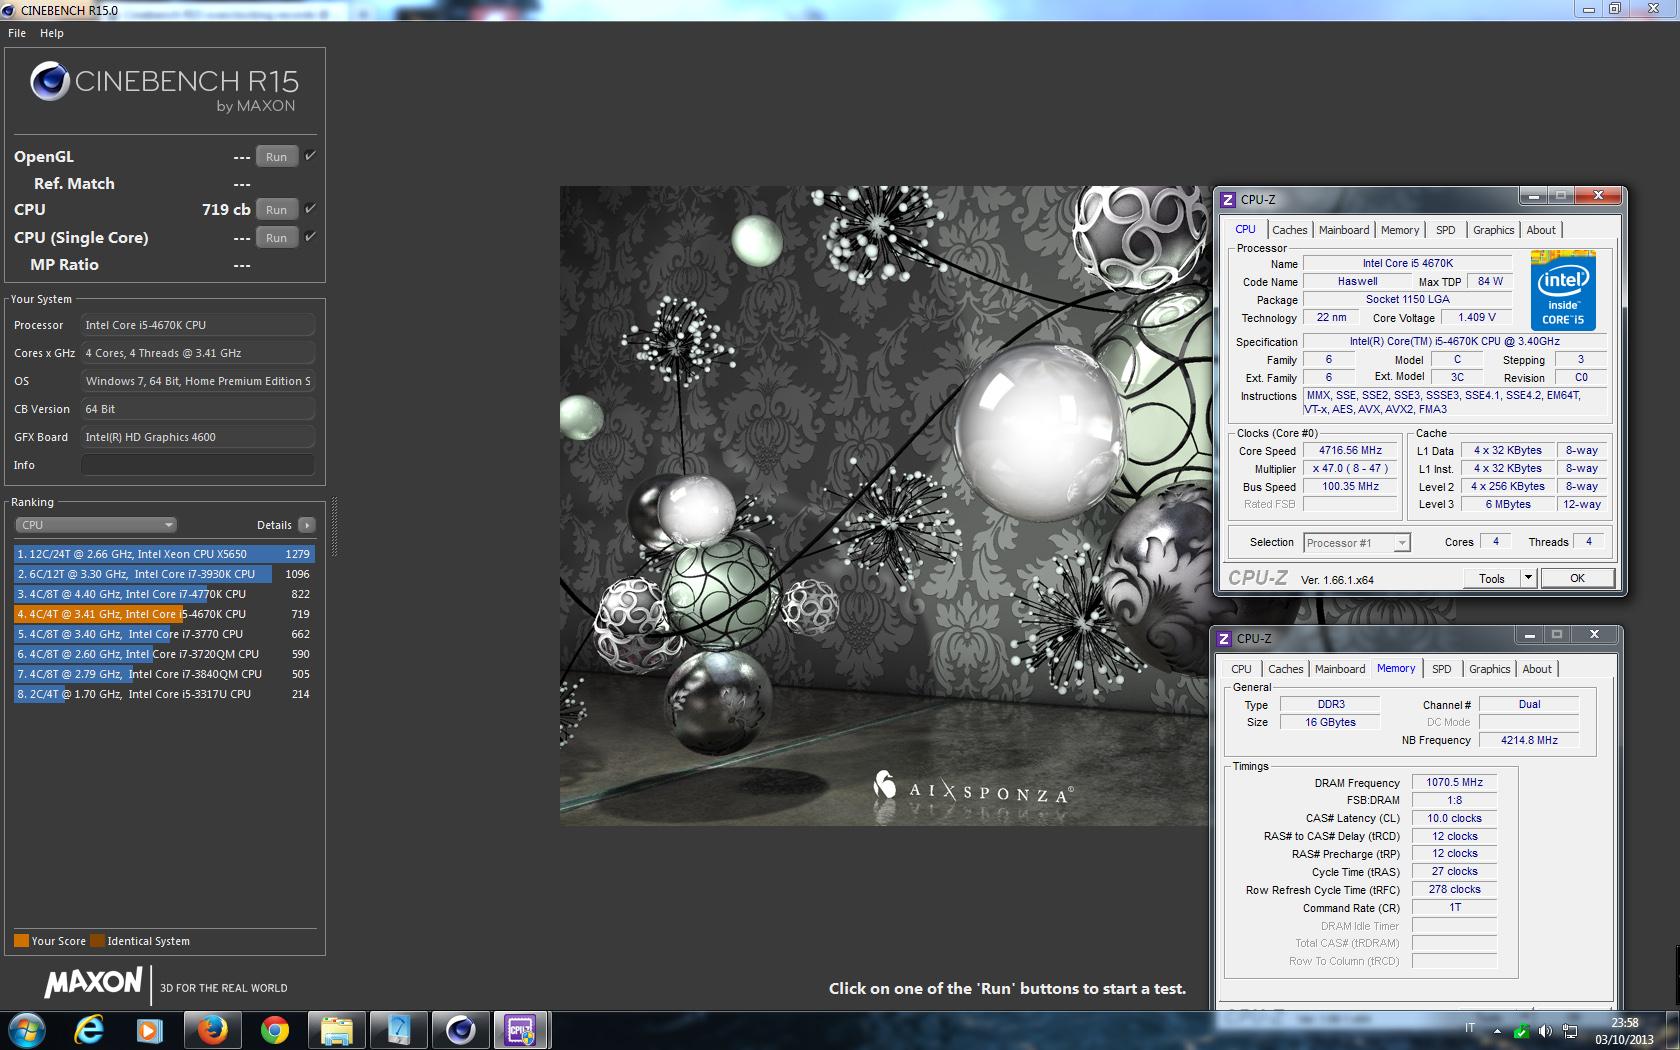Click the DRAM Frequency value 1070.5 MHz

[x=1454, y=783]
